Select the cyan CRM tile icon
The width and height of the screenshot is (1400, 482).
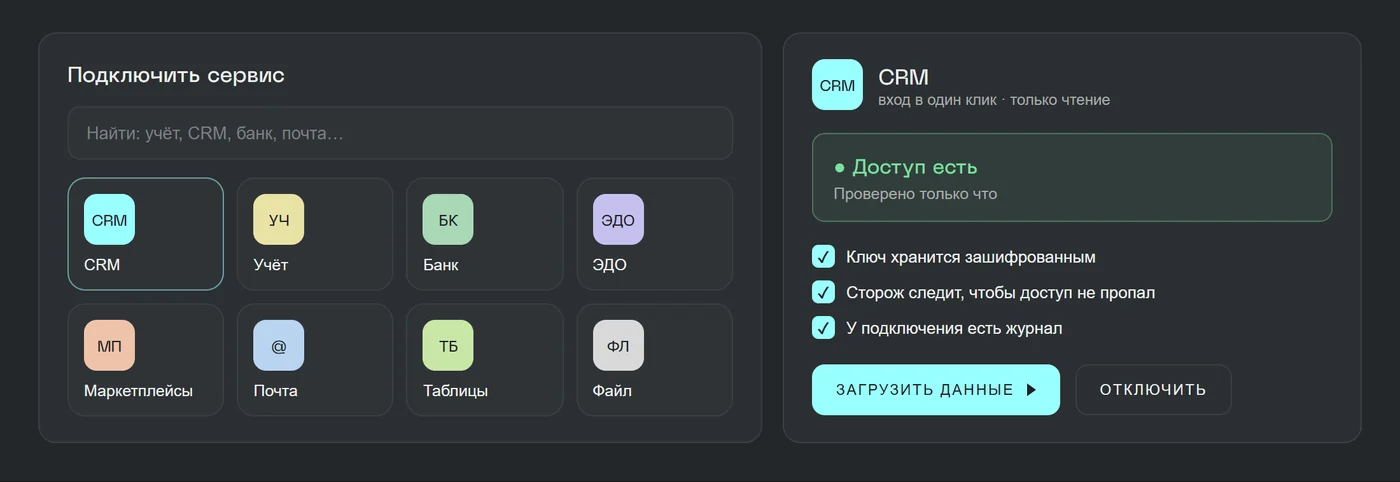(x=109, y=220)
